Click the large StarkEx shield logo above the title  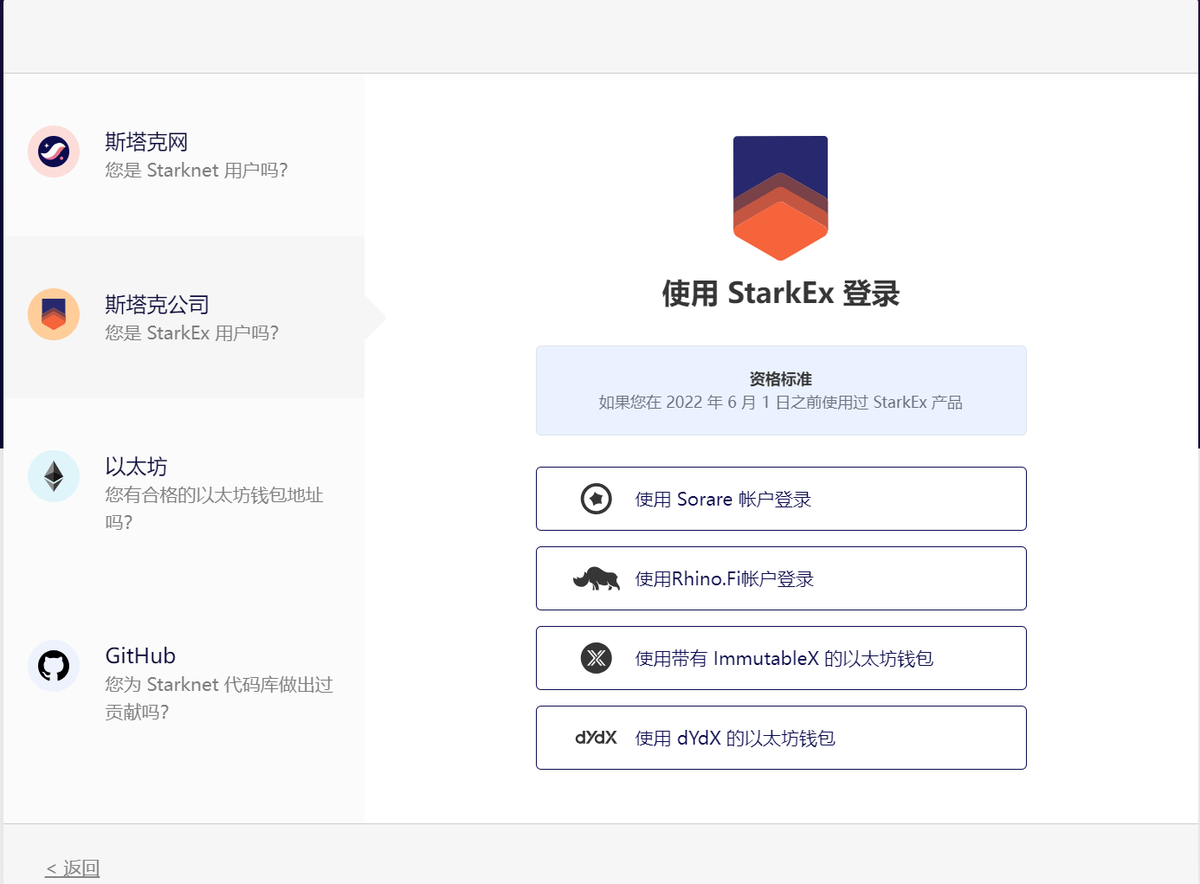(781, 197)
